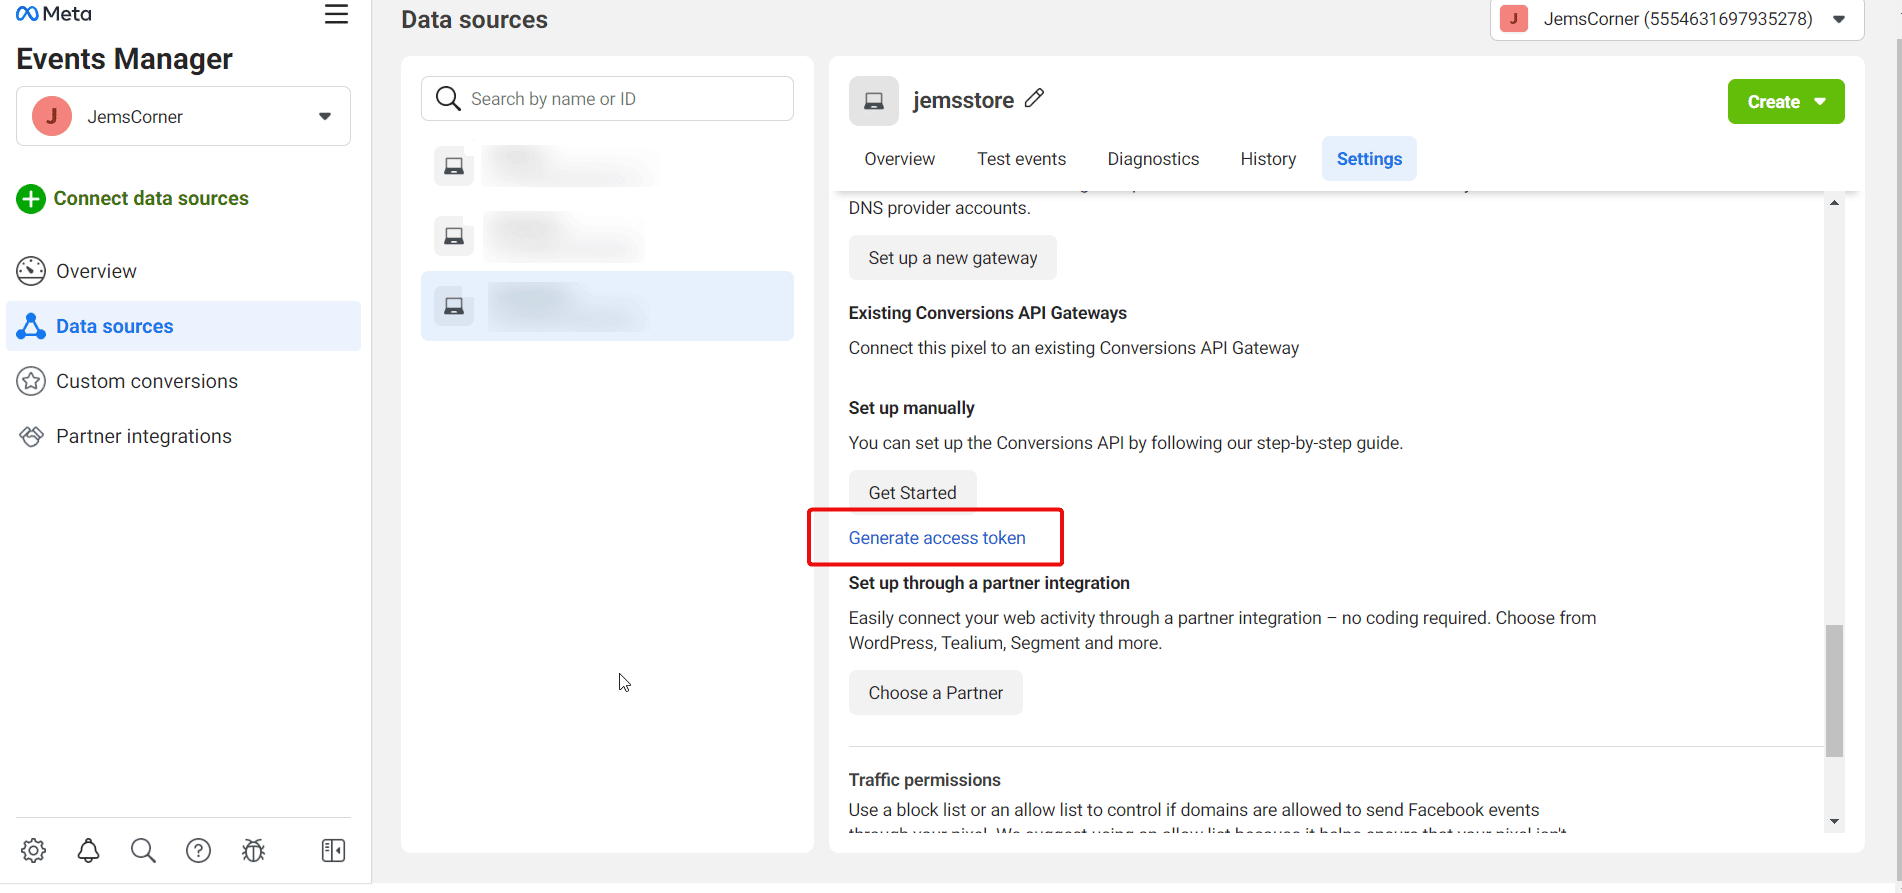This screenshot has width=1902, height=893.
Task: Click the Set up a new gateway button
Action: 952,258
